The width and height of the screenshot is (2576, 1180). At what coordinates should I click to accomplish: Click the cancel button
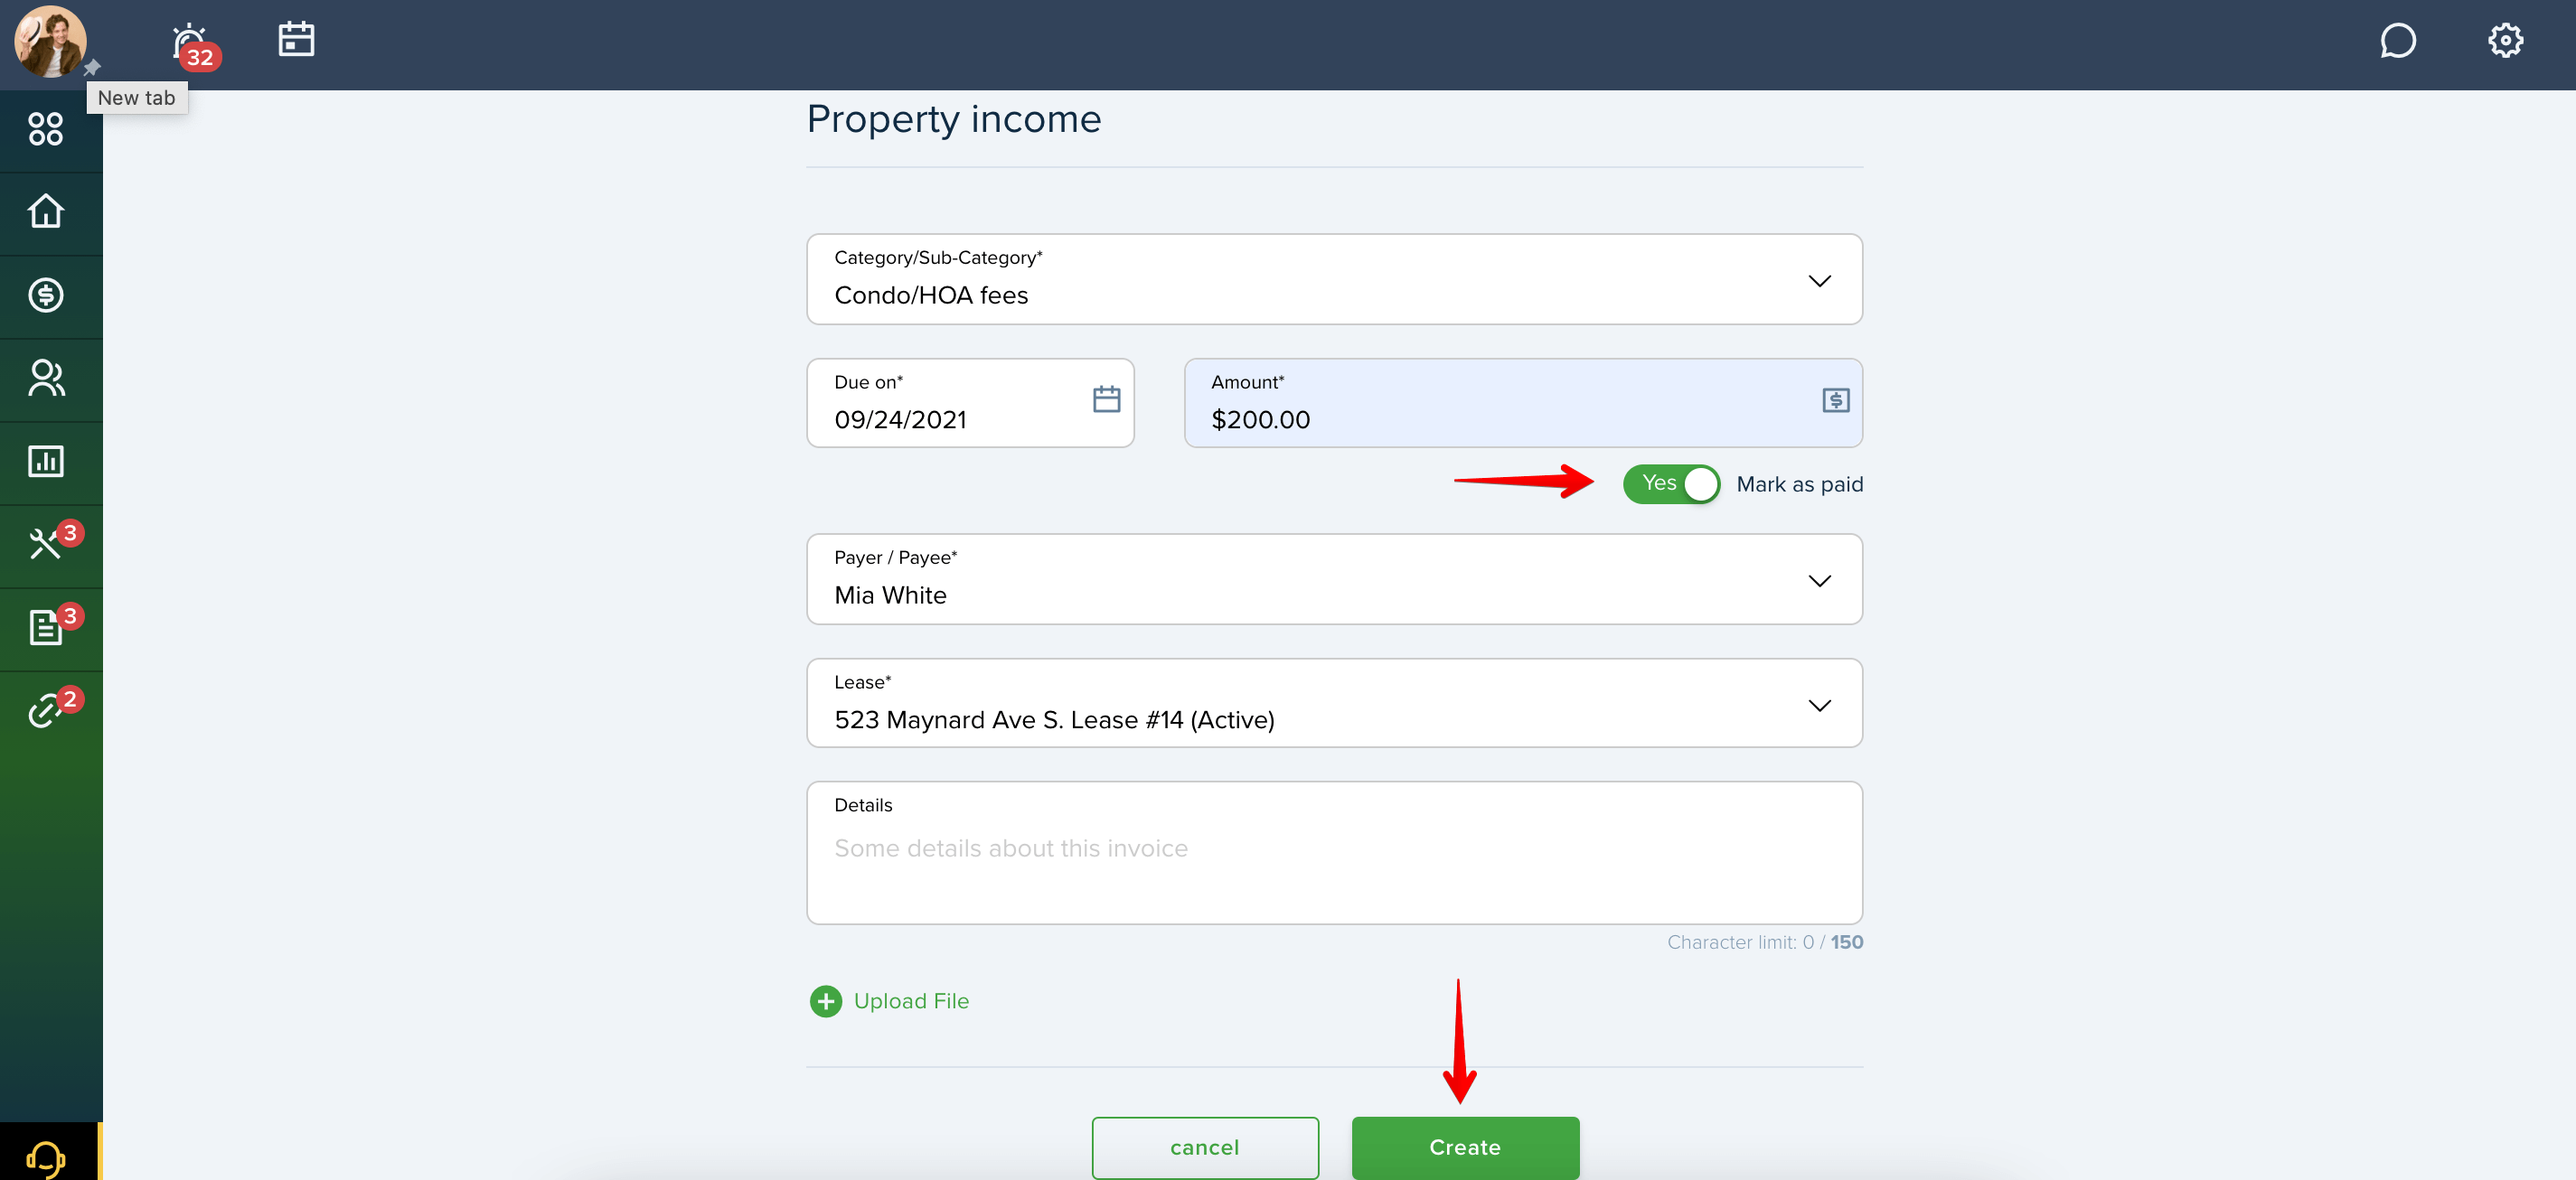1205,1147
